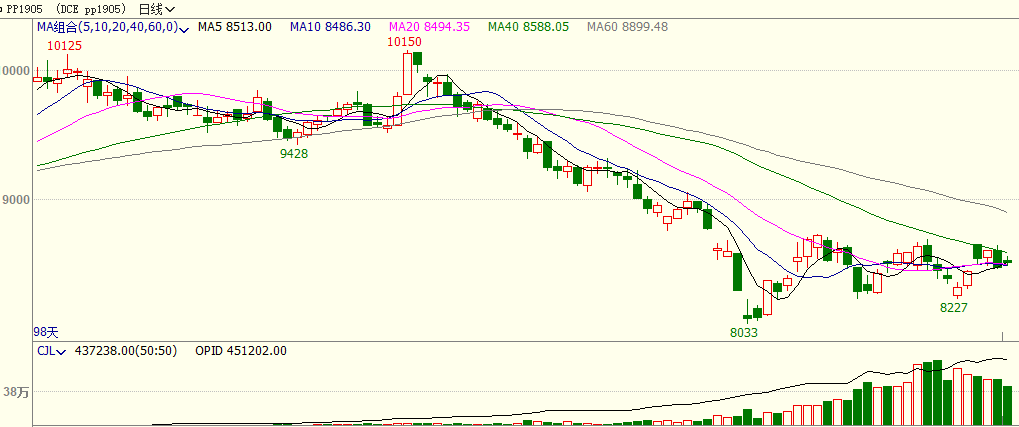The image size is (1019, 427).
Task: Click the 437238.00(50:50) volume value
Action: 126,351
